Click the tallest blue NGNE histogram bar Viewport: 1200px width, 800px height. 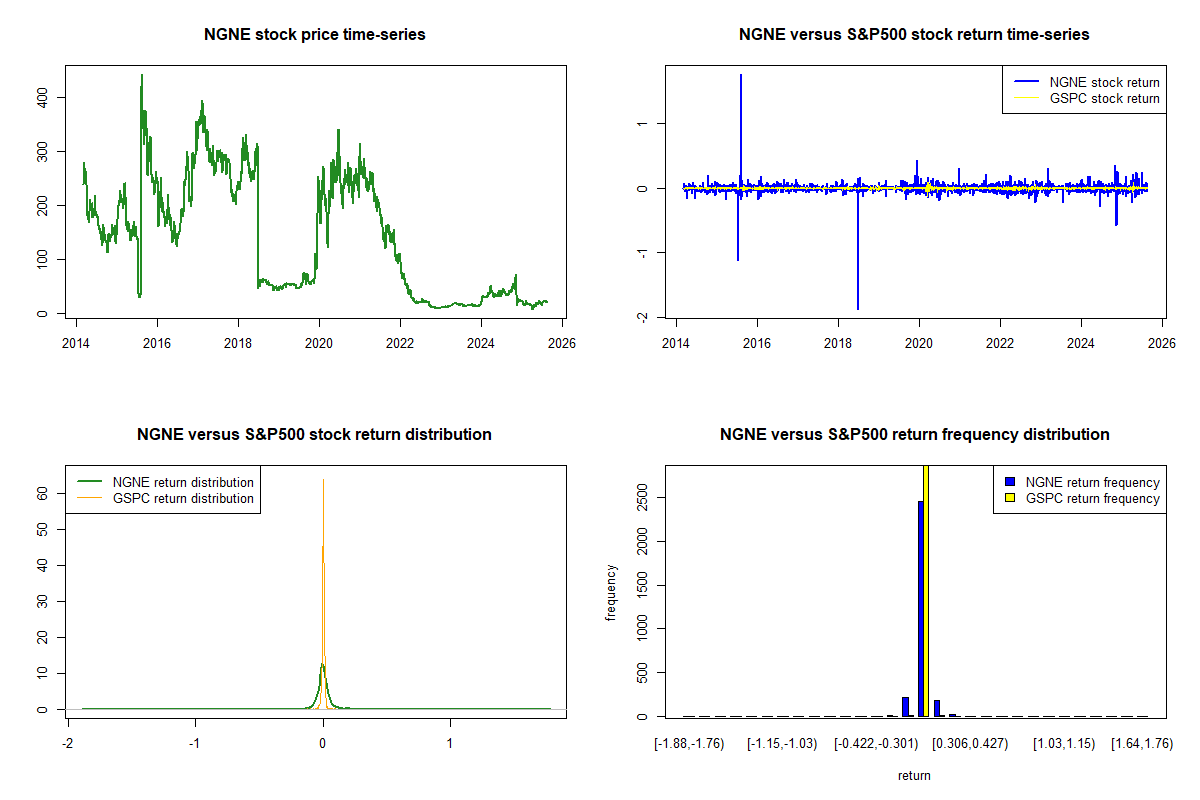(x=920, y=608)
